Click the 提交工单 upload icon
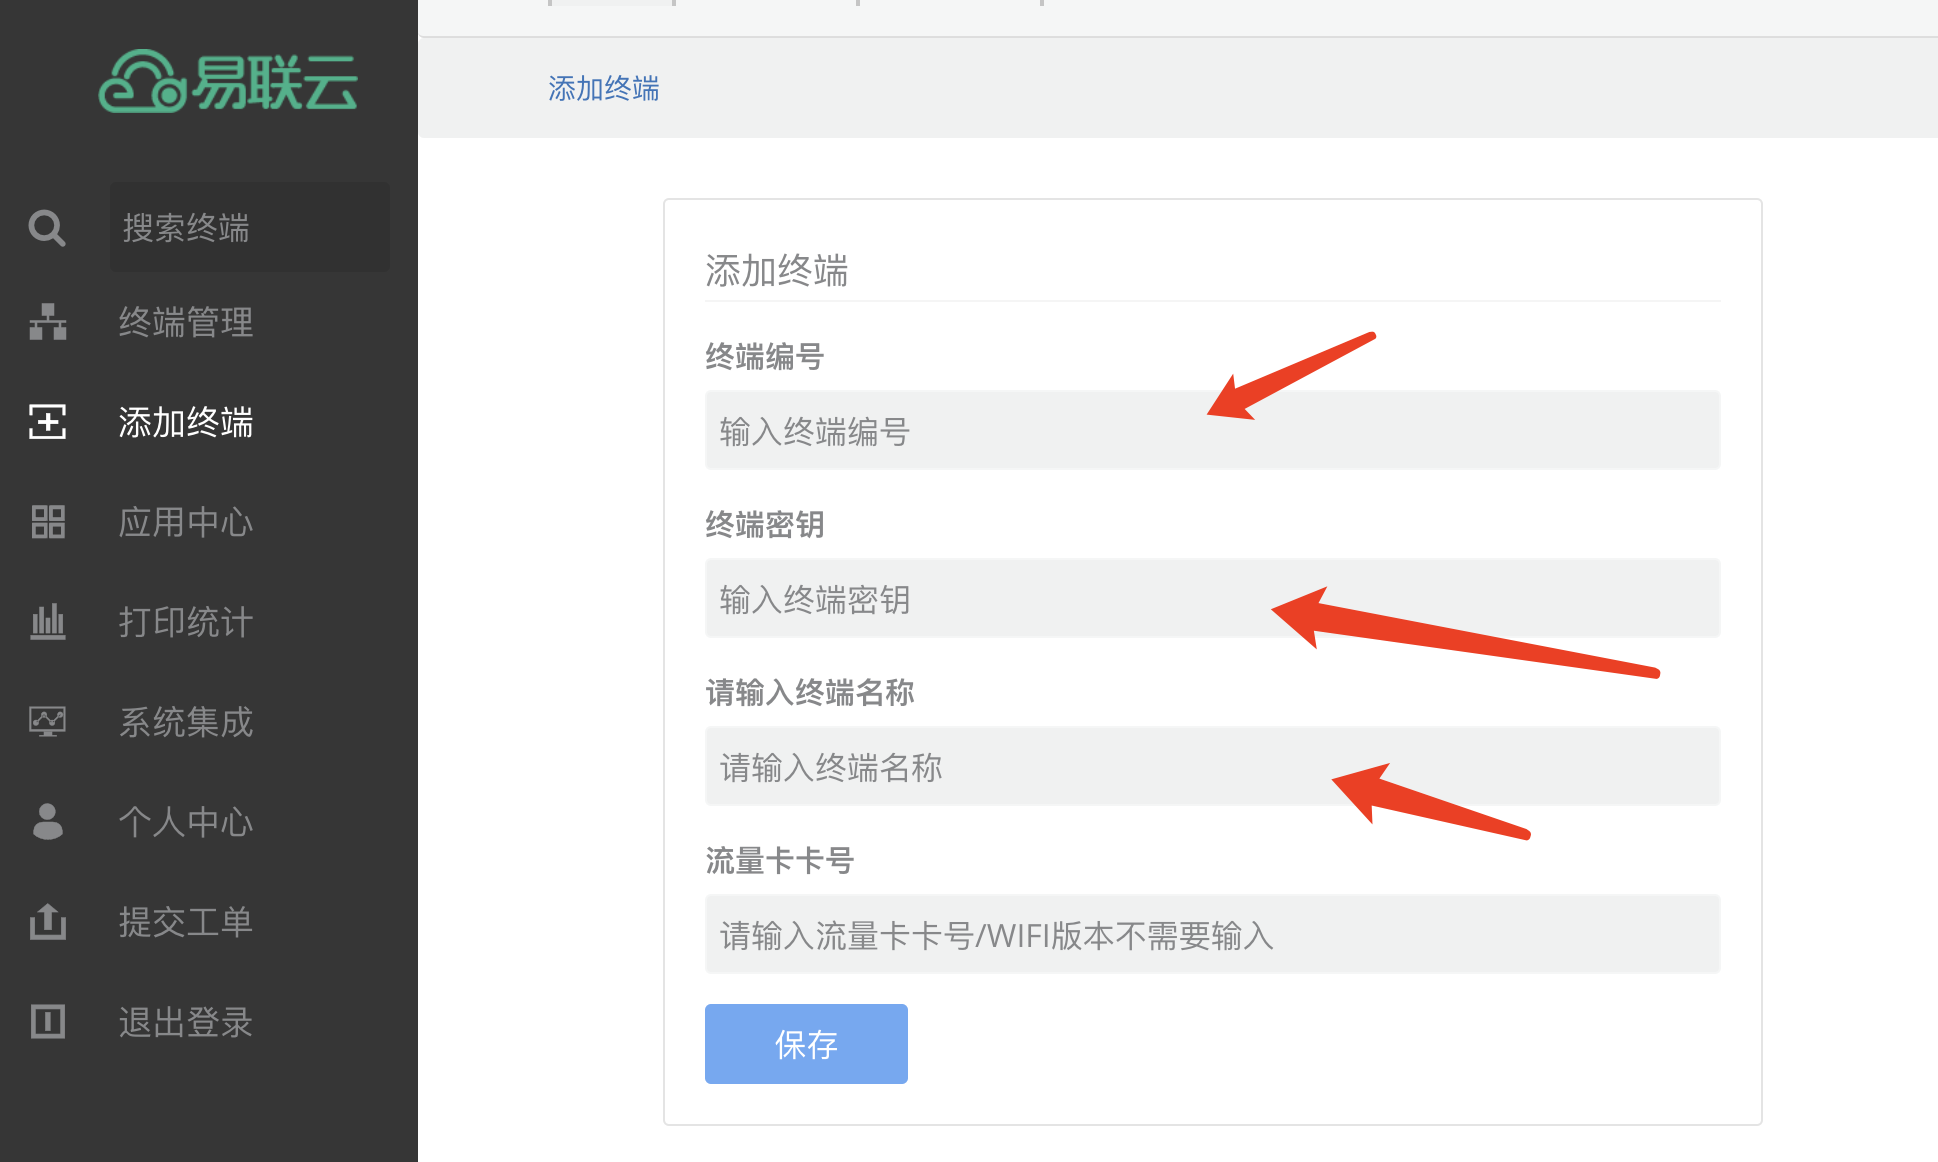 48,922
